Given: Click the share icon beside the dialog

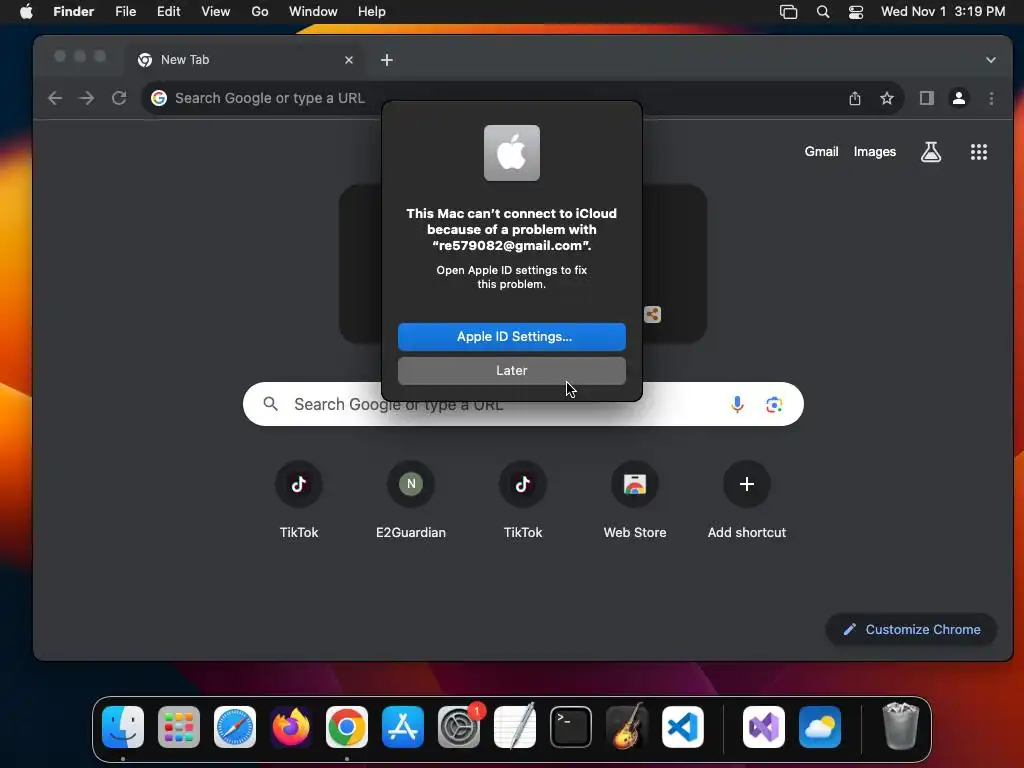Looking at the screenshot, I should coord(652,315).
